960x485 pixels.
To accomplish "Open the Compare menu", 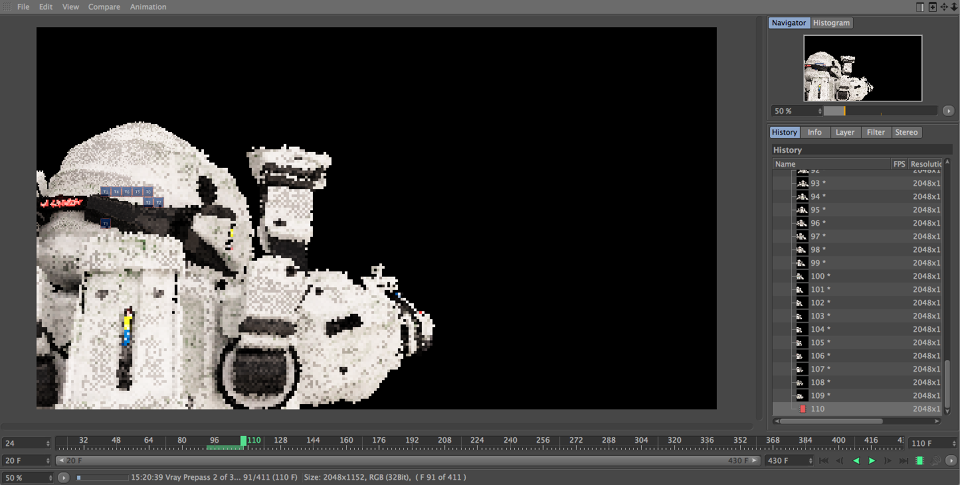I will pos(104,7).
